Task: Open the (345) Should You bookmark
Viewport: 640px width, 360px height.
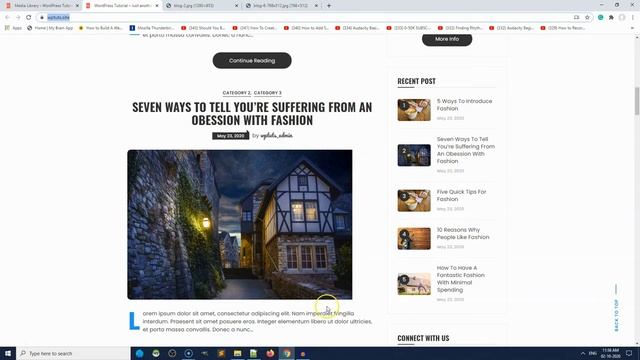Action: [x=203, y=28]
